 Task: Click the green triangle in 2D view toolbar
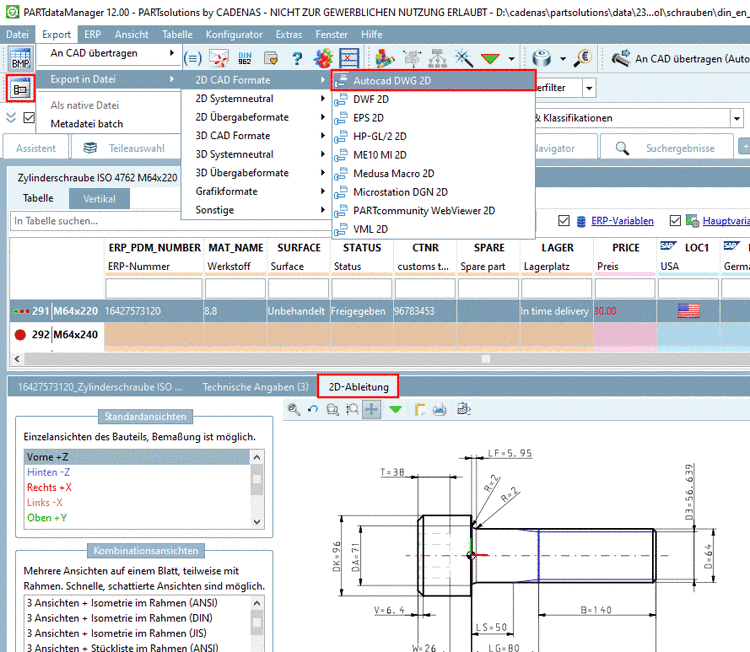point(395,409)
